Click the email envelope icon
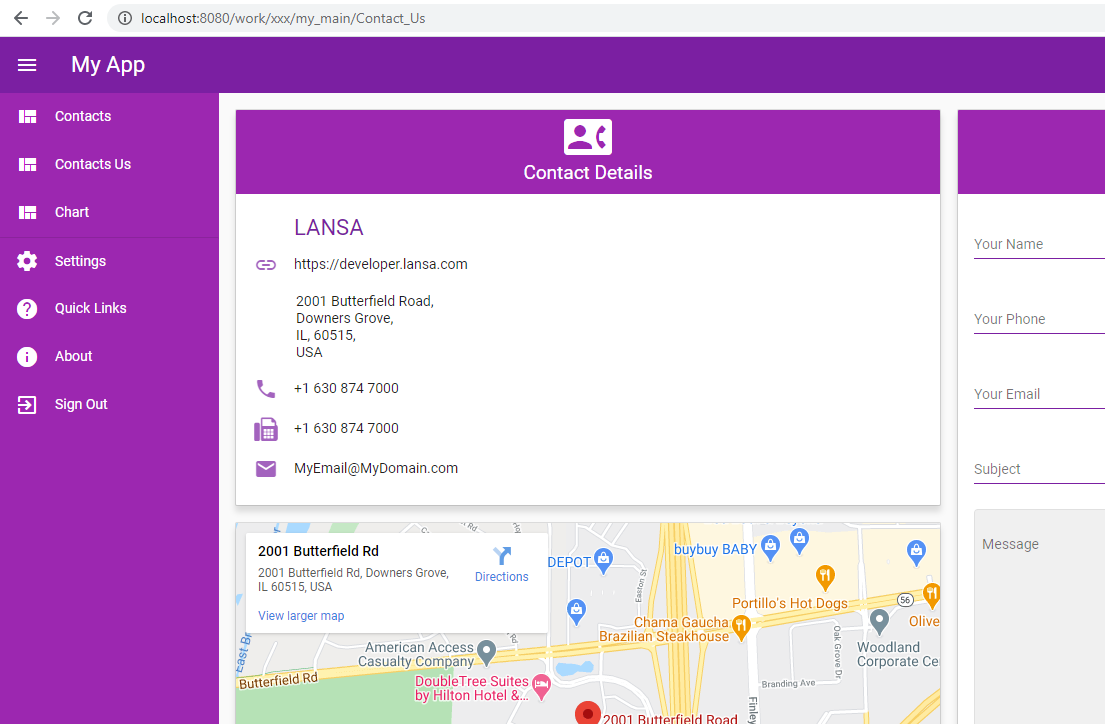 coord(266,469)
